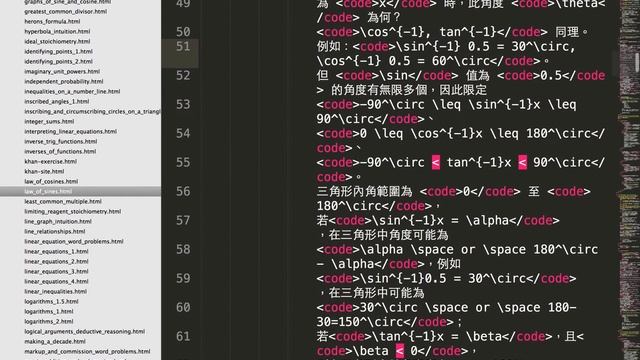Click line number 50 in the gutter
The width and height of the screenshot is (640, 360).
[x=183, y=32]
